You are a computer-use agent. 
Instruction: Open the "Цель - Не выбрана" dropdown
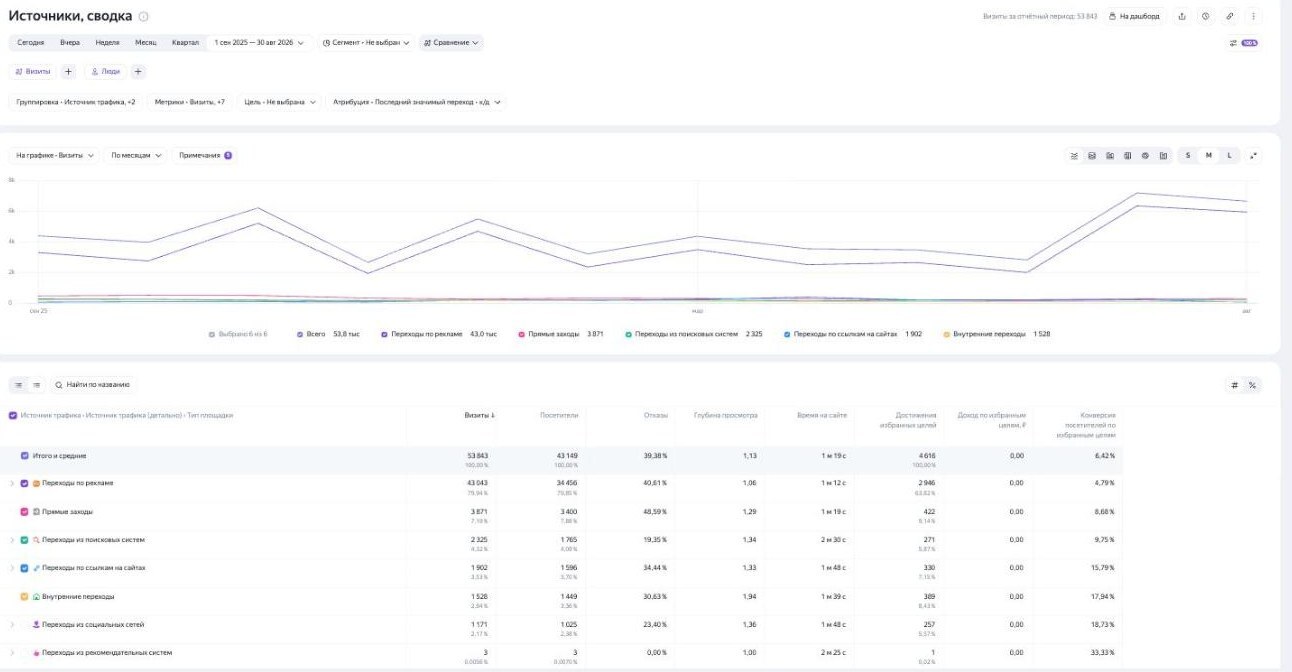(x=280, y=102)
